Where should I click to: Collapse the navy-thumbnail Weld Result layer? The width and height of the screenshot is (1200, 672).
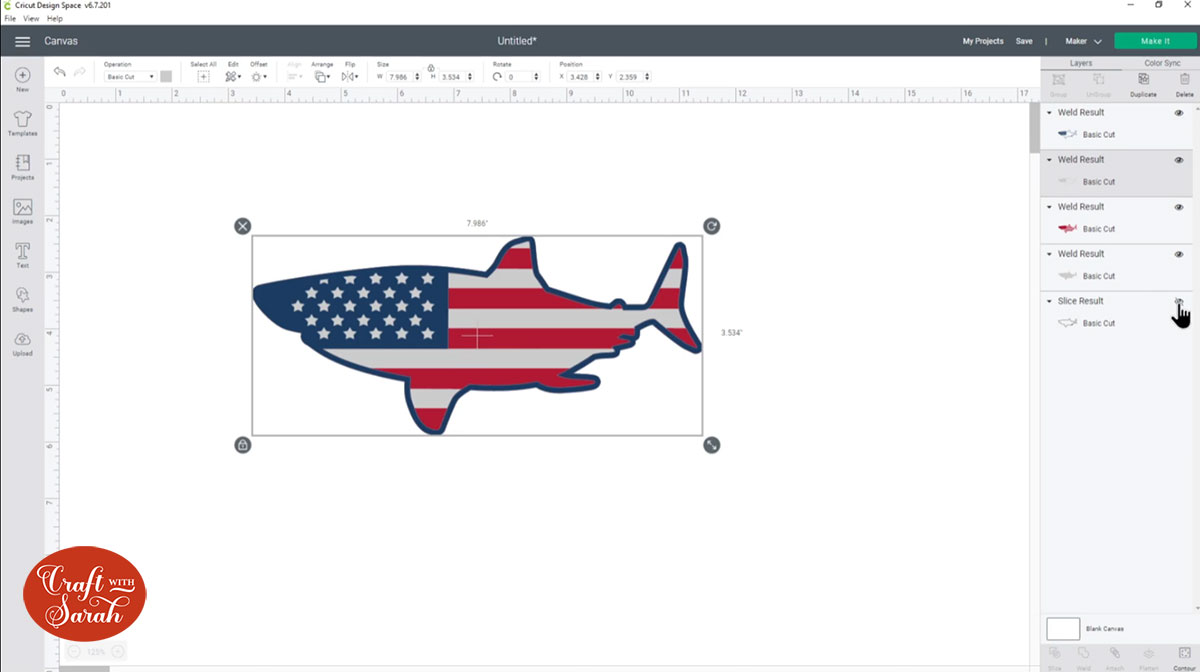pos(1049,113)
